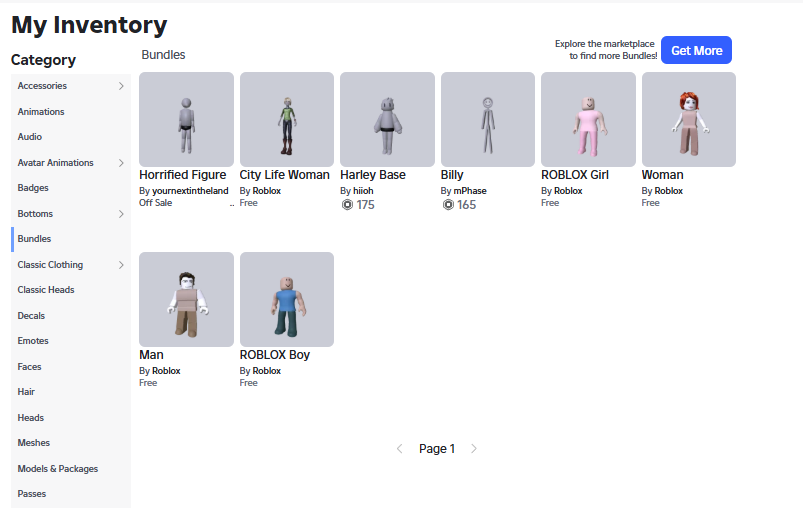This screenshot has height=508, width=803.
Task: Open the Harley Base bundle thumbnail
Action: [387, 119]
